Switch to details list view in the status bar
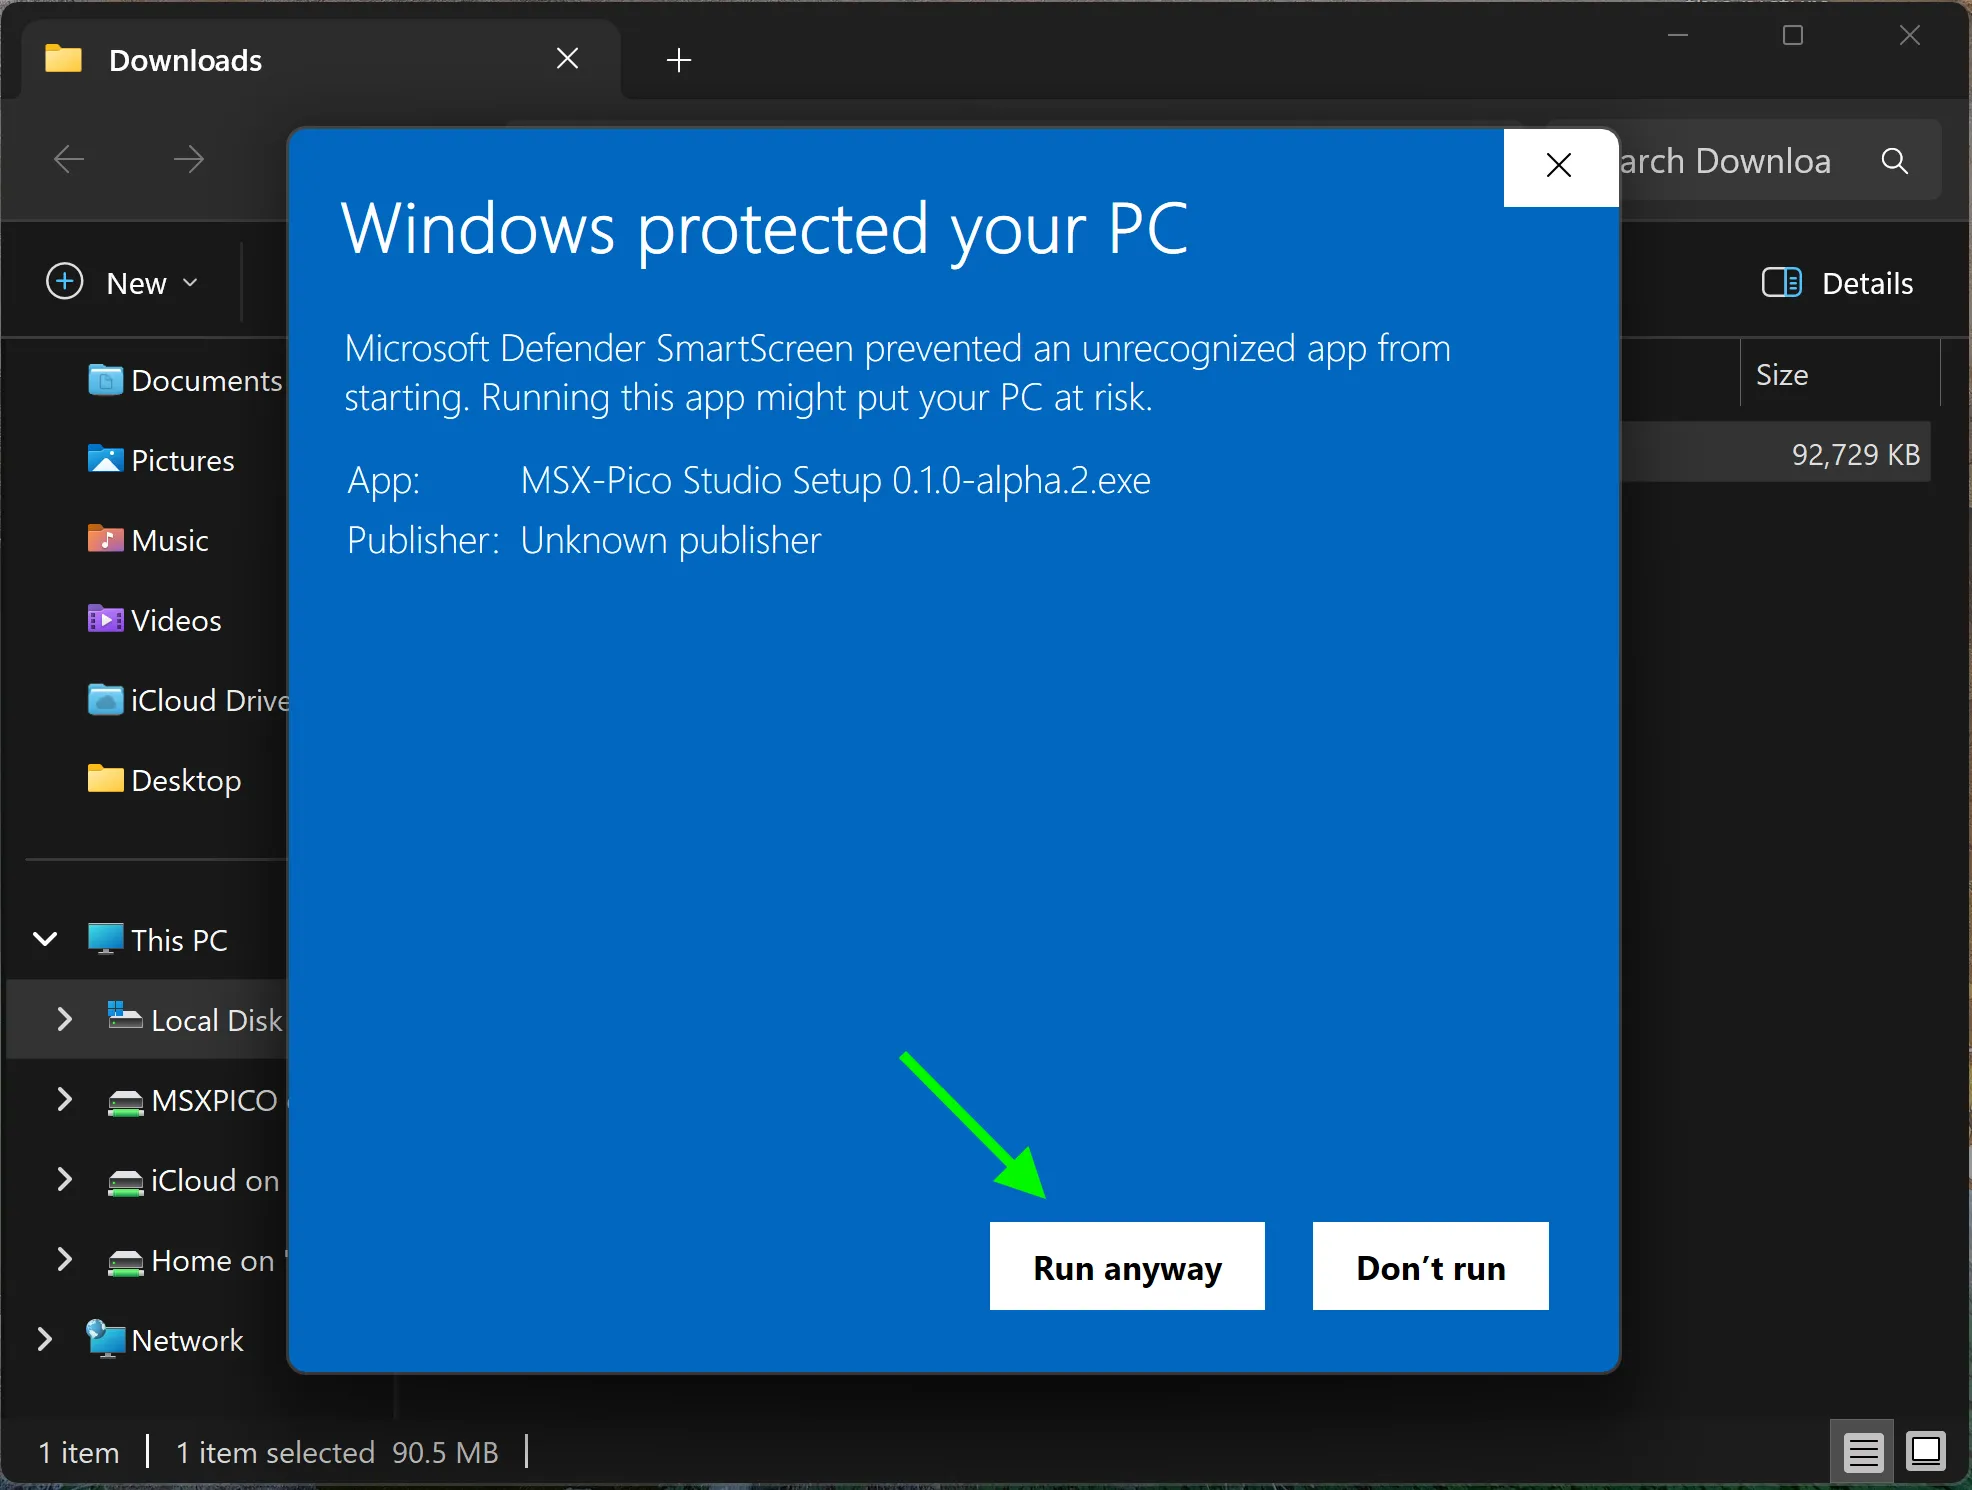 [x=1864, y=1452]
